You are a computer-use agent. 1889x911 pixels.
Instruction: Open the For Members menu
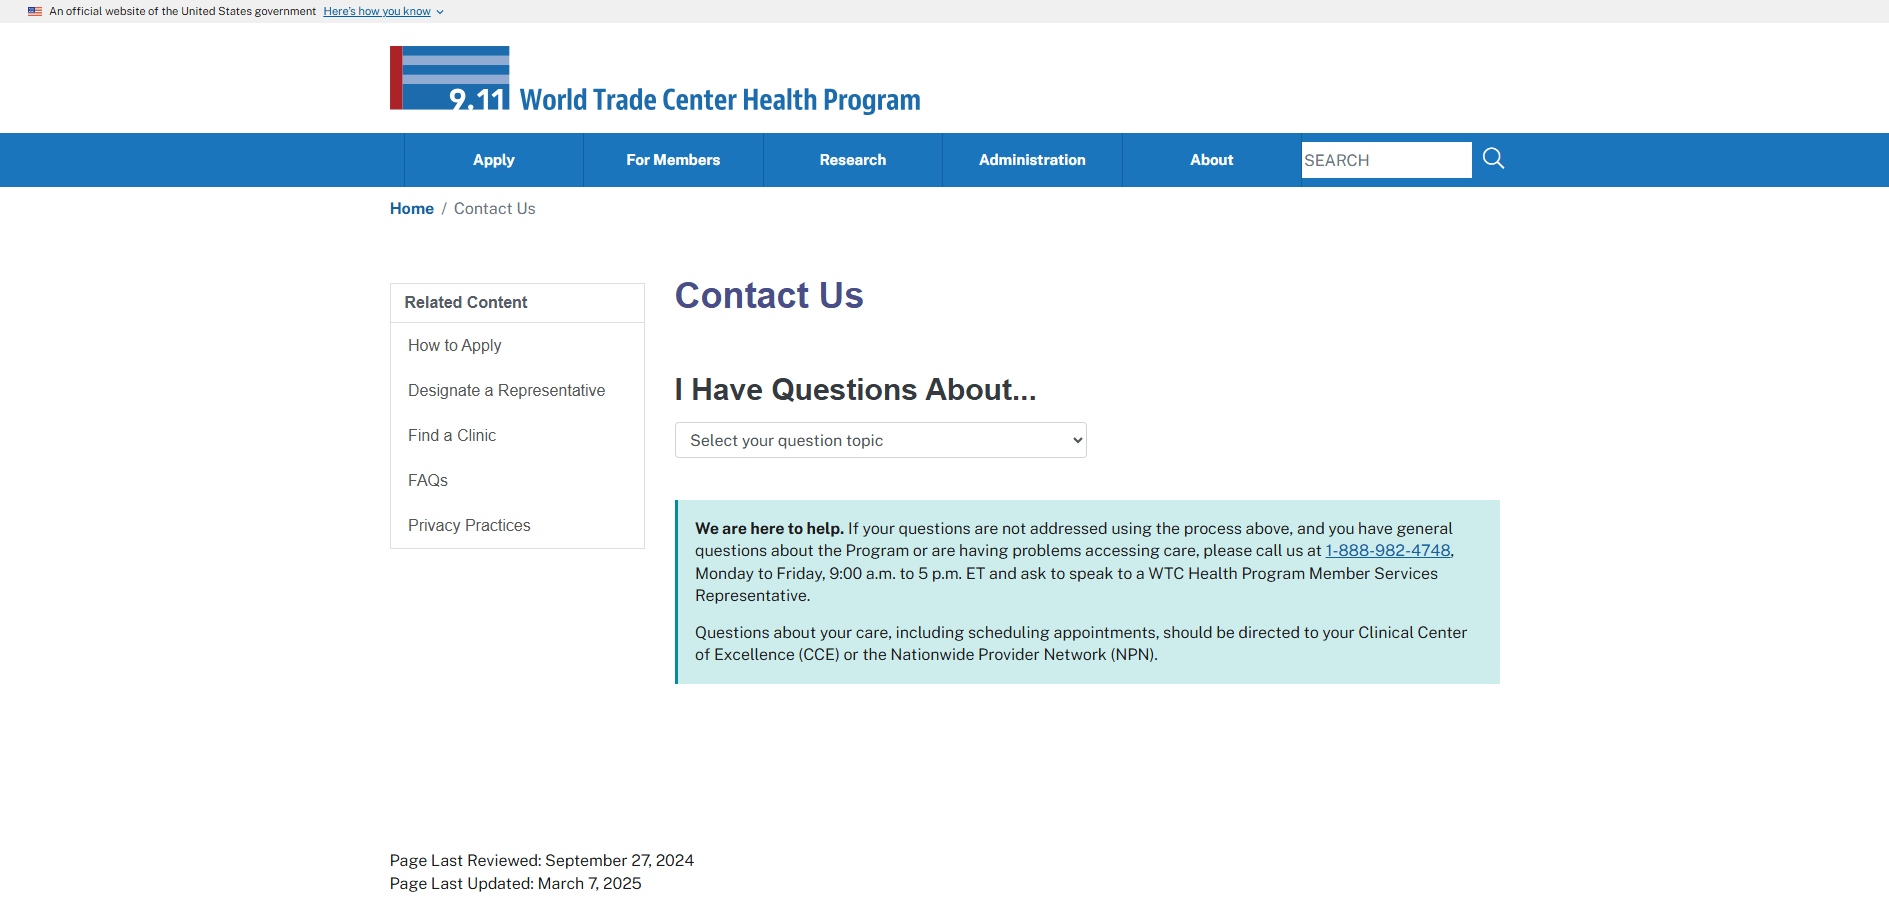click(673, 160)
